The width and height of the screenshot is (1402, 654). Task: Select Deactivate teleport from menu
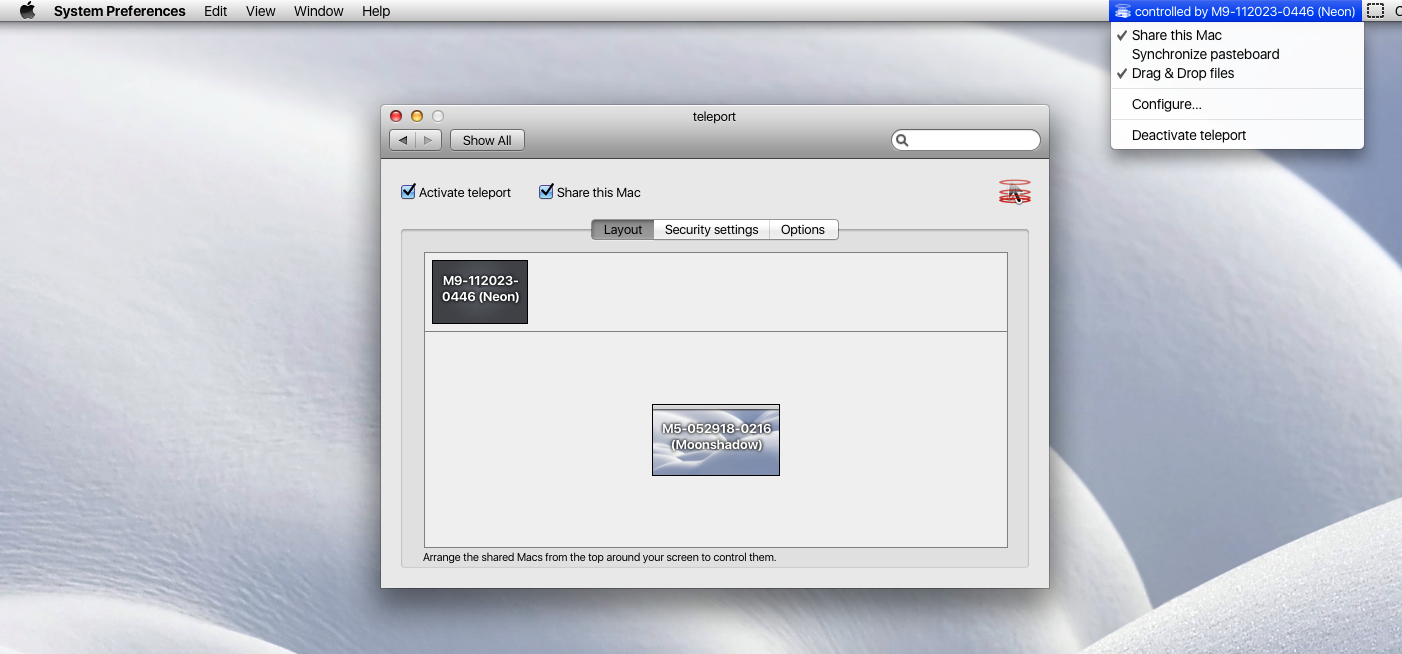pyautogui.click(x=1188, y=135)
